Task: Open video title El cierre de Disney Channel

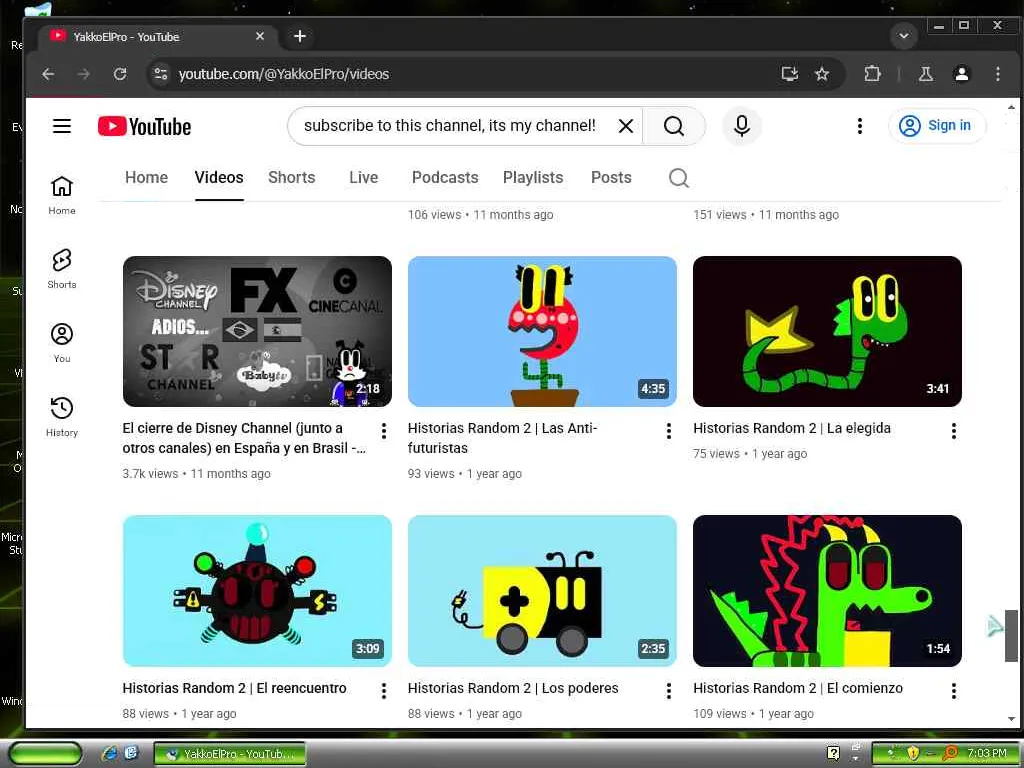Action: pos(244,438)
